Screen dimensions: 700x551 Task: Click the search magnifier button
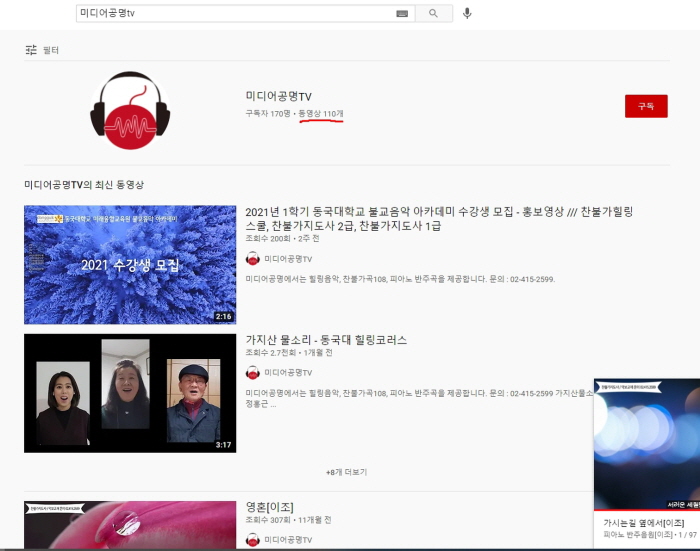pos(433,13)
